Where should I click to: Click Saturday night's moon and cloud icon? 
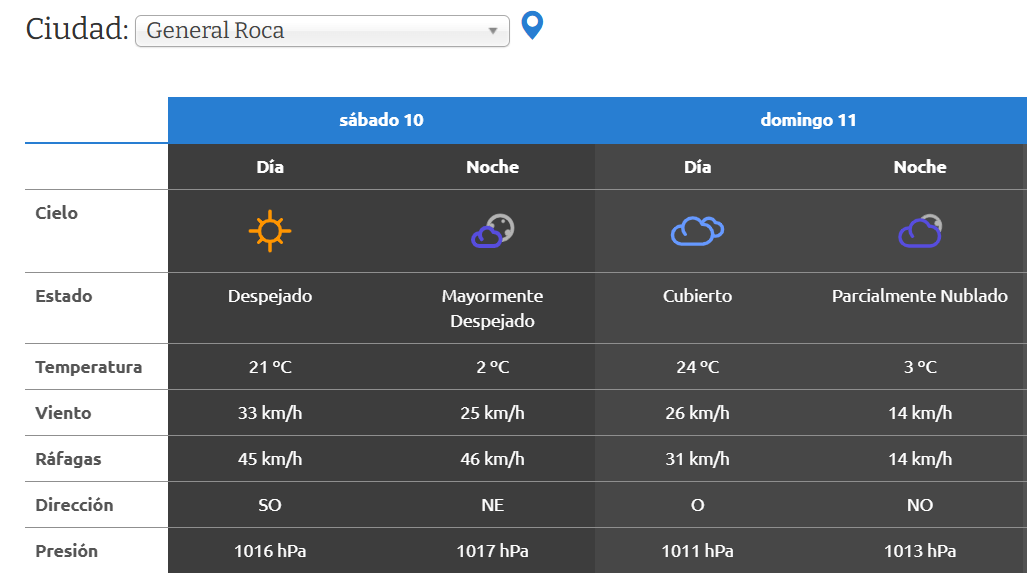[493, 231]
